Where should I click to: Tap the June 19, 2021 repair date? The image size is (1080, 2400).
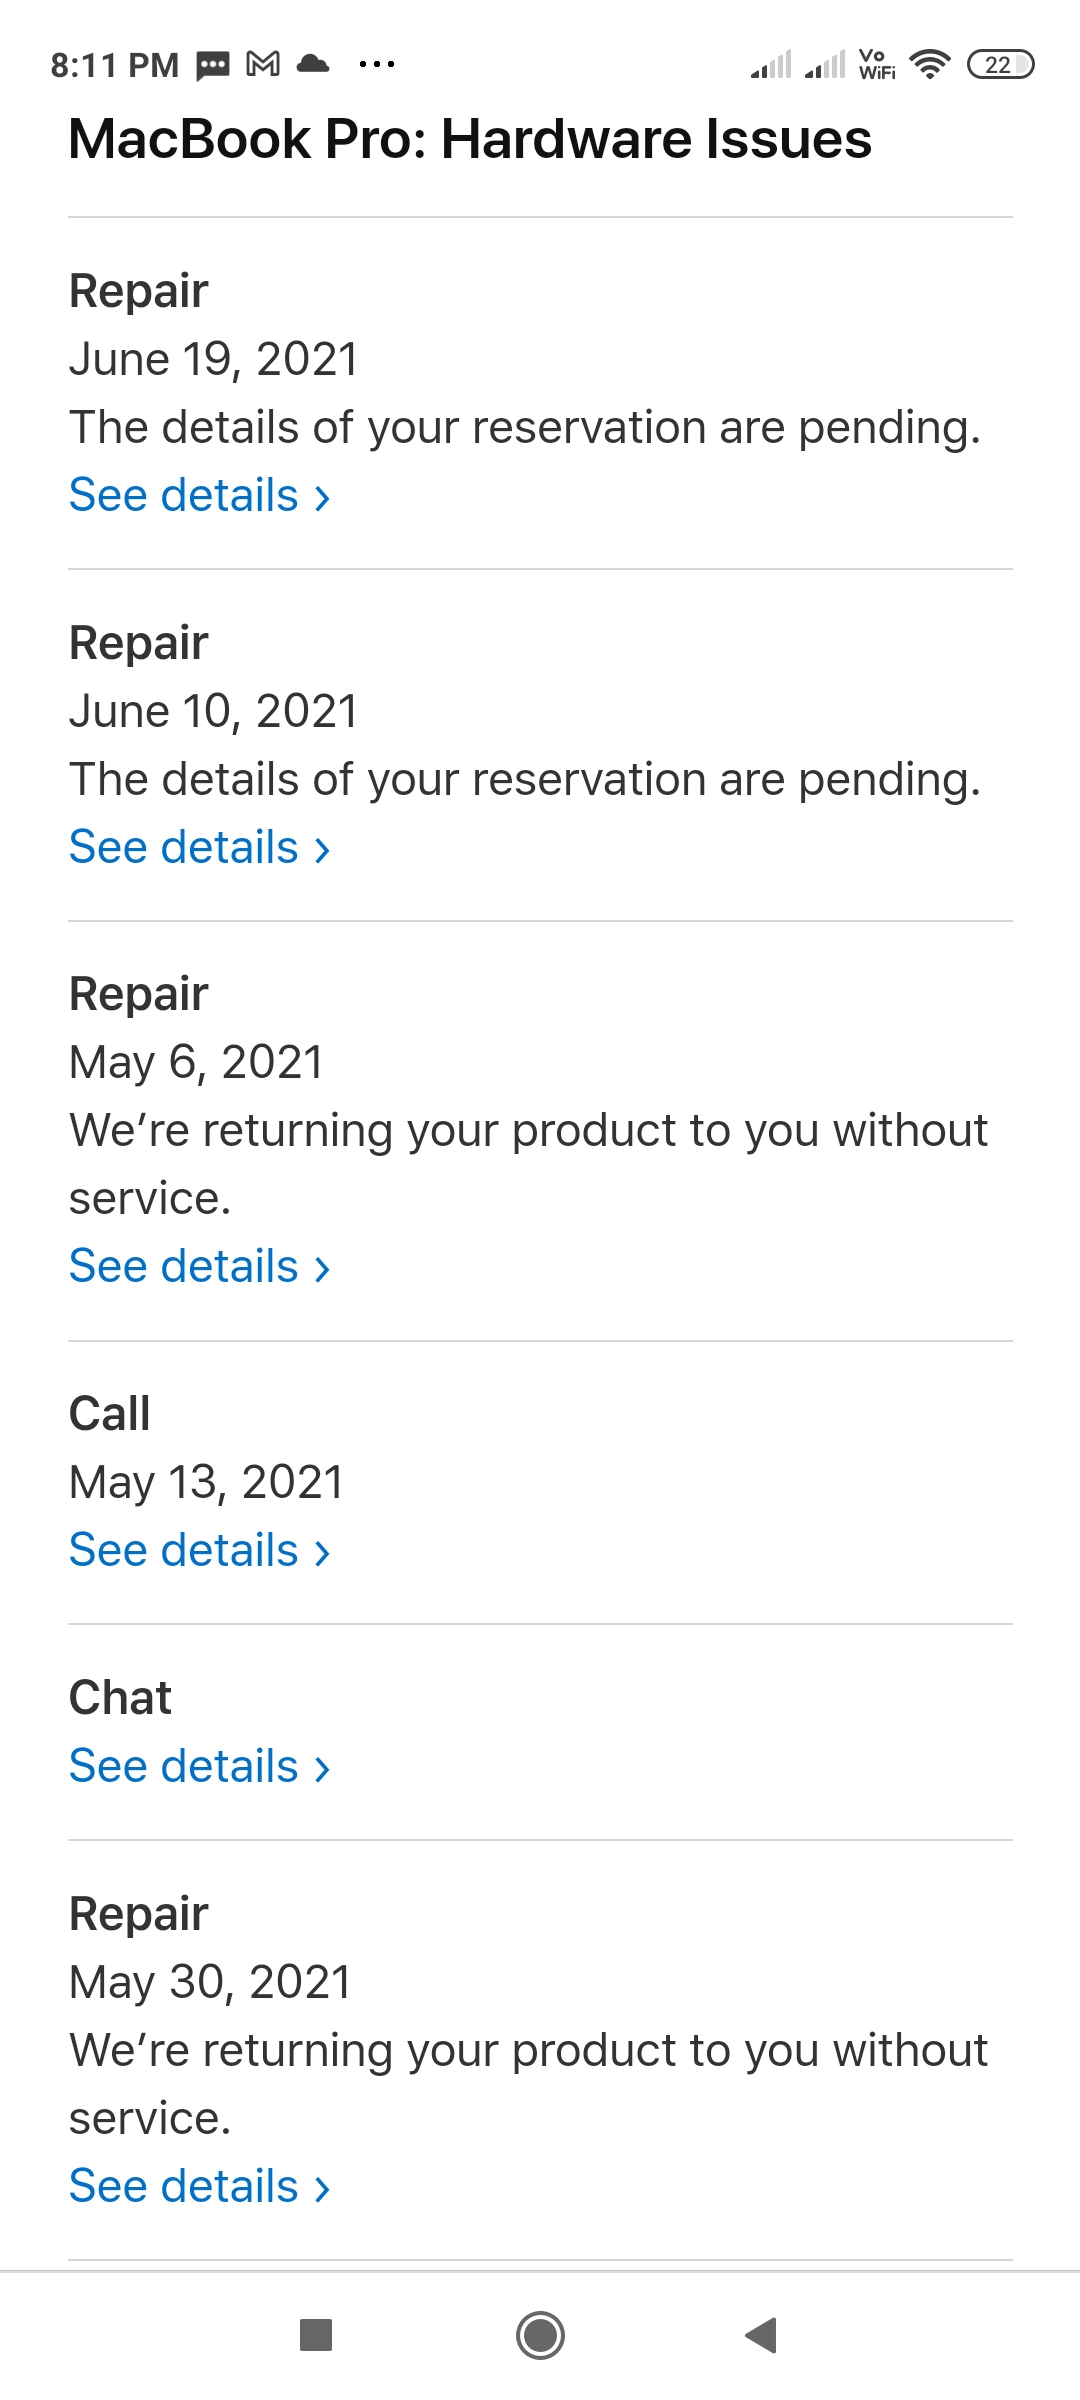click(x=214, y=359)
